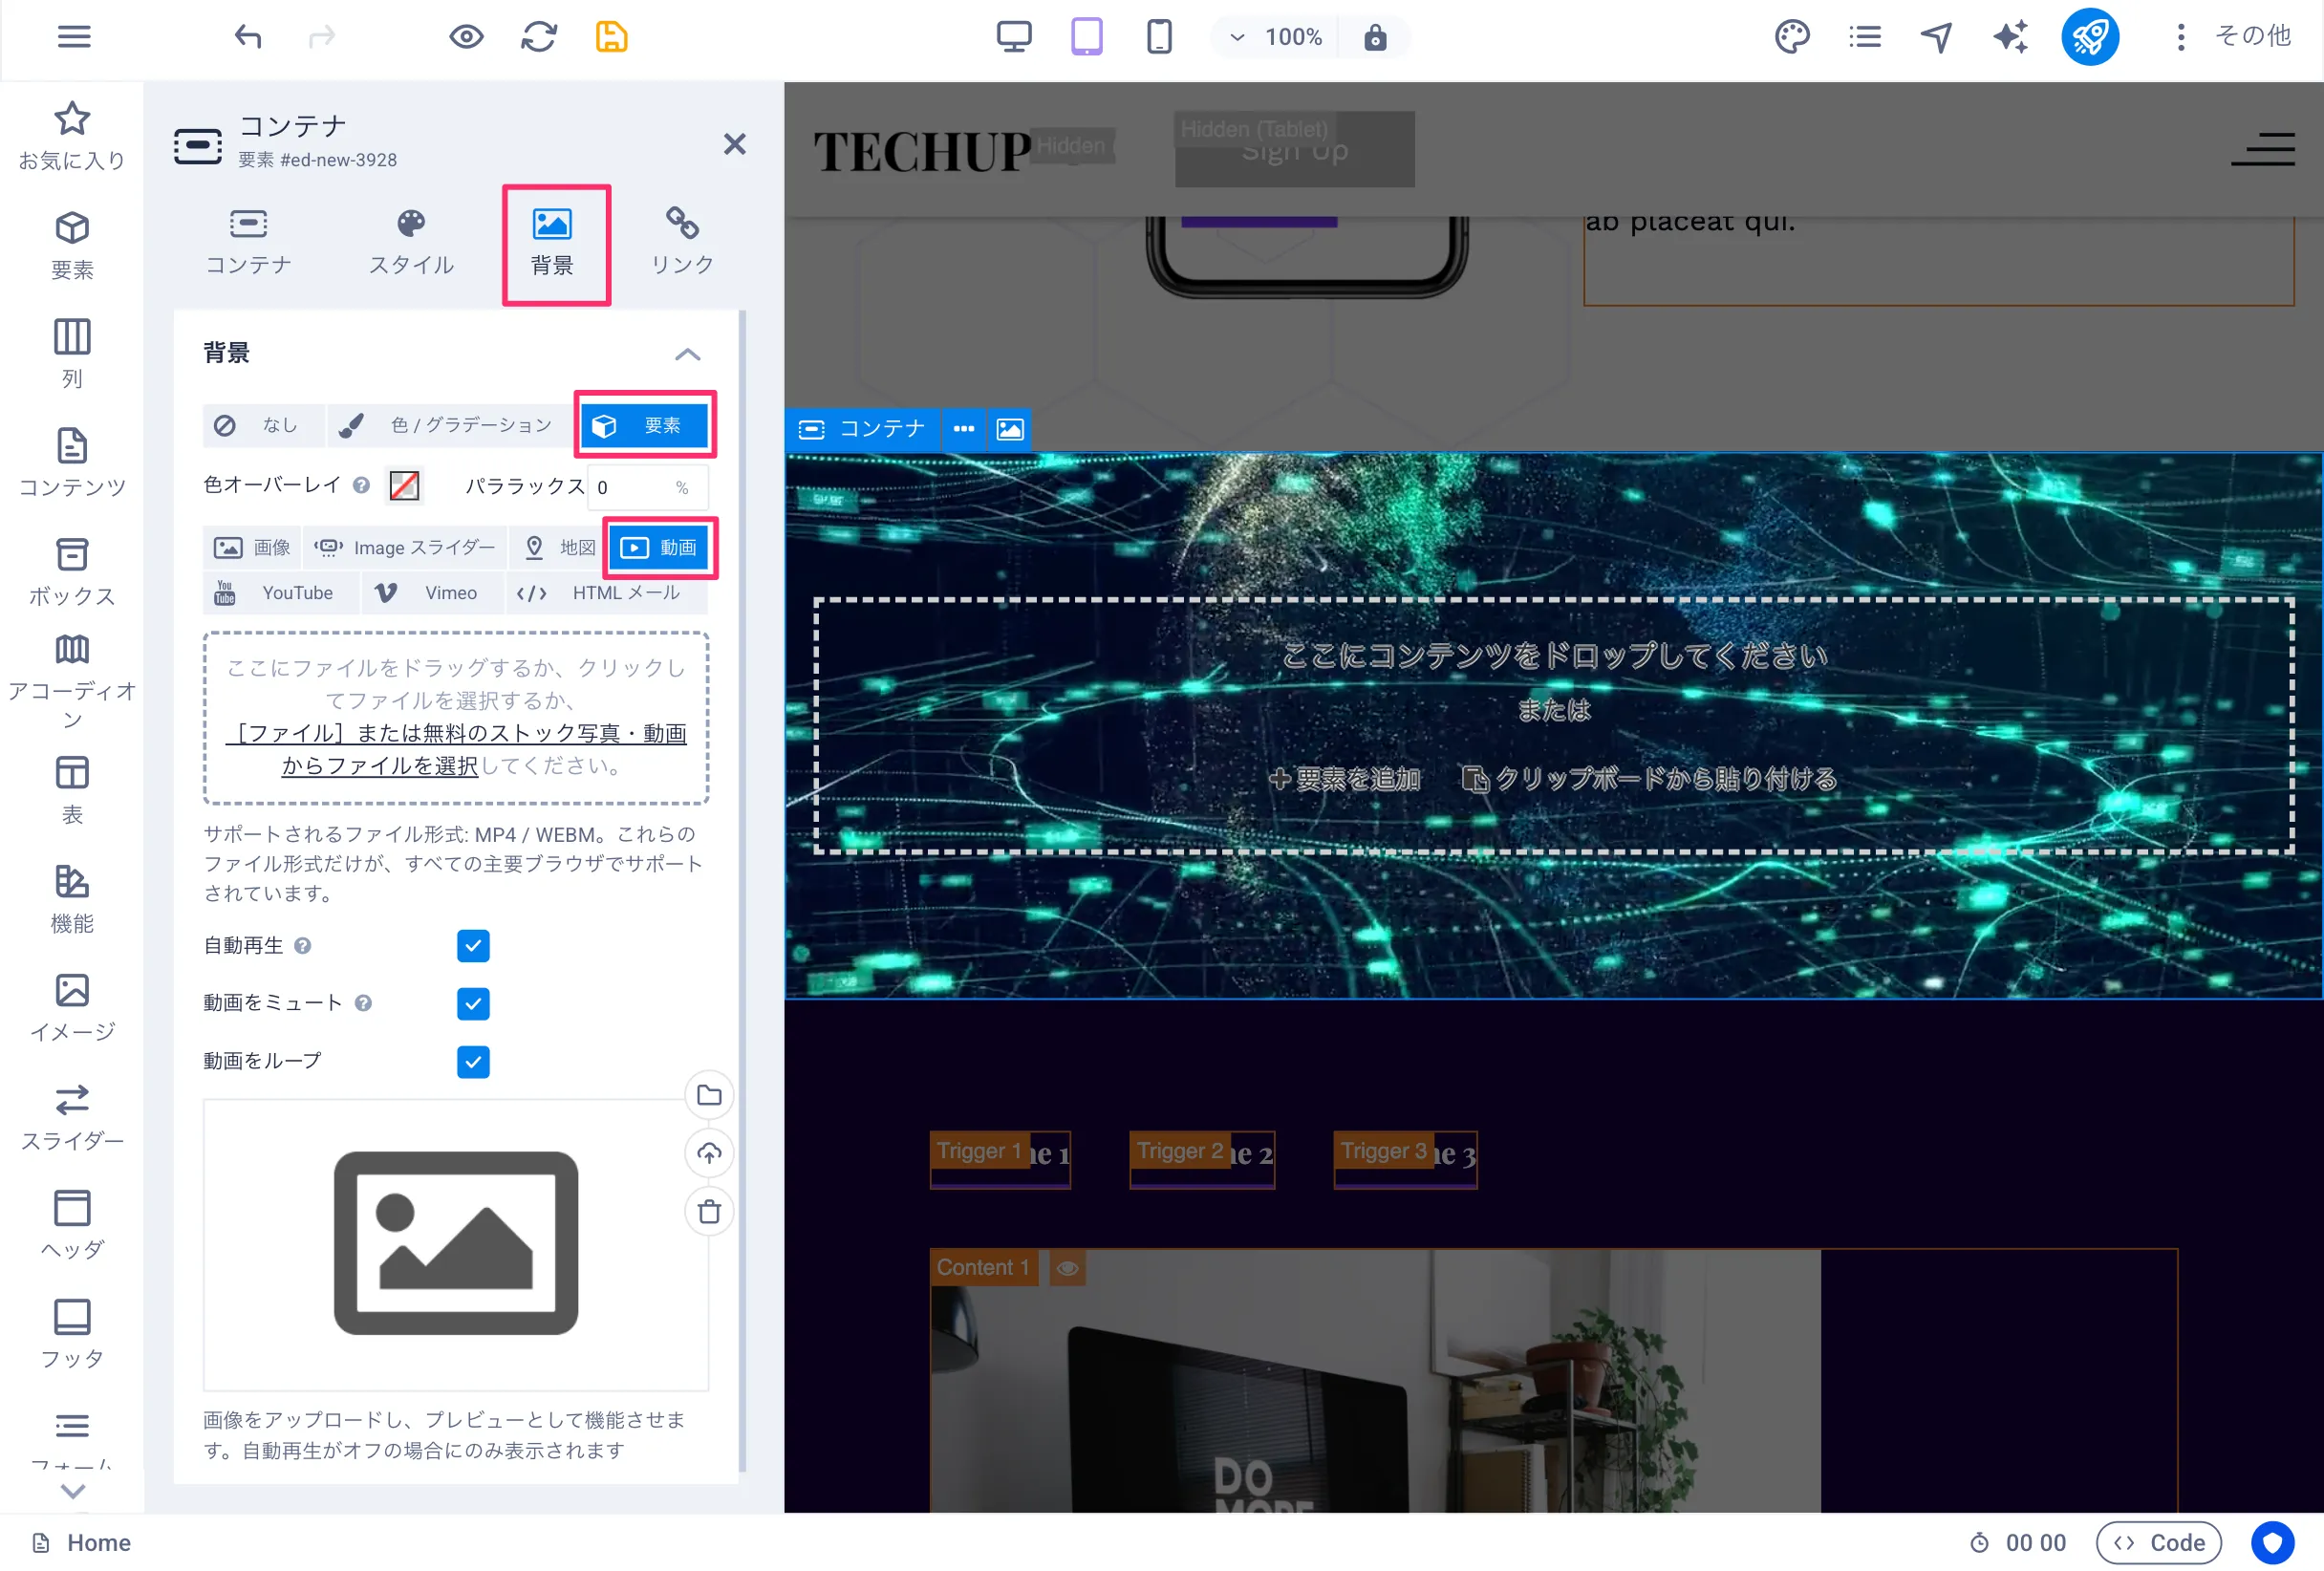Open the 100% zoom dropdown
The width and height of the screenshot is (2324, 1571).
point(1276,37)
